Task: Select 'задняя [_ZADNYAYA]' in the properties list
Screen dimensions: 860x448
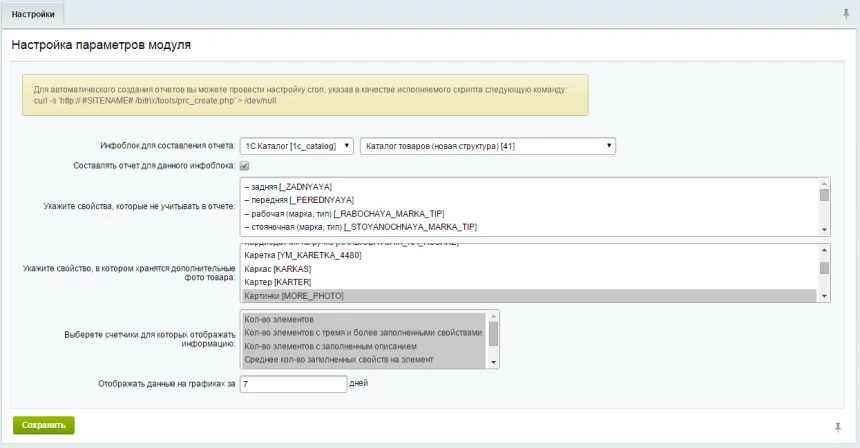Action: (x=288, y=187)
